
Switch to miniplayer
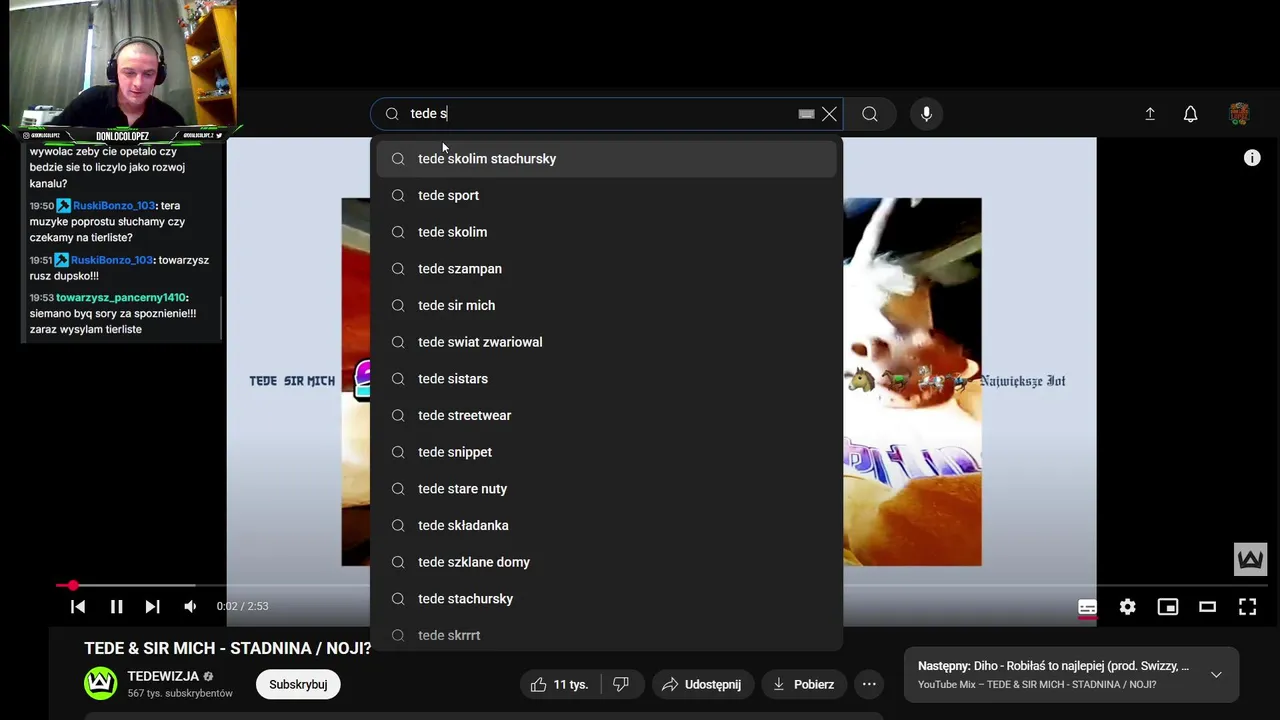pos(1167,606)
